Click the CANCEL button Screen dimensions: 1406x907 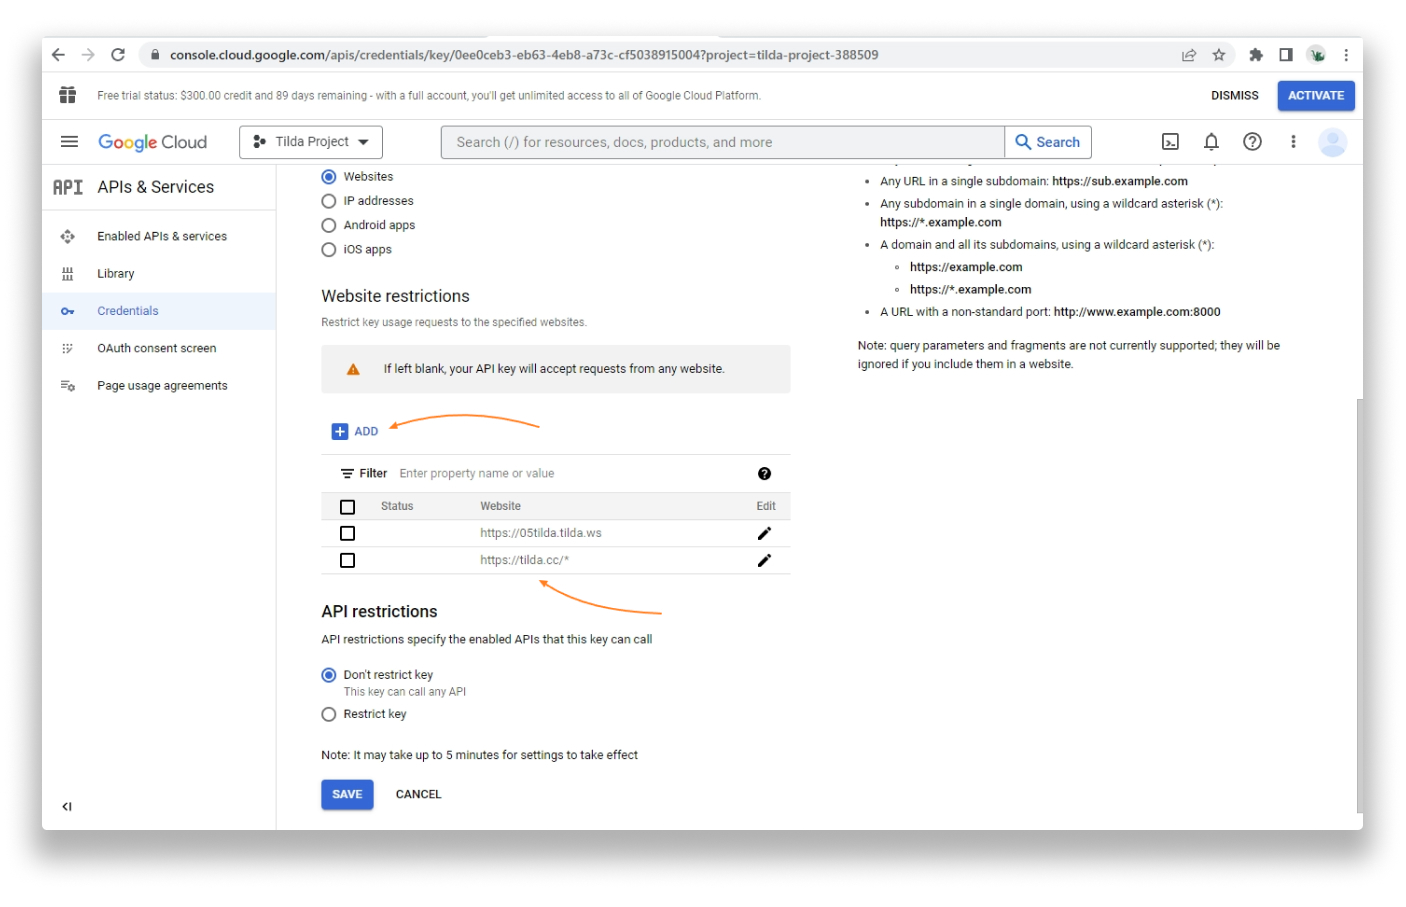(x=418, y=795)
